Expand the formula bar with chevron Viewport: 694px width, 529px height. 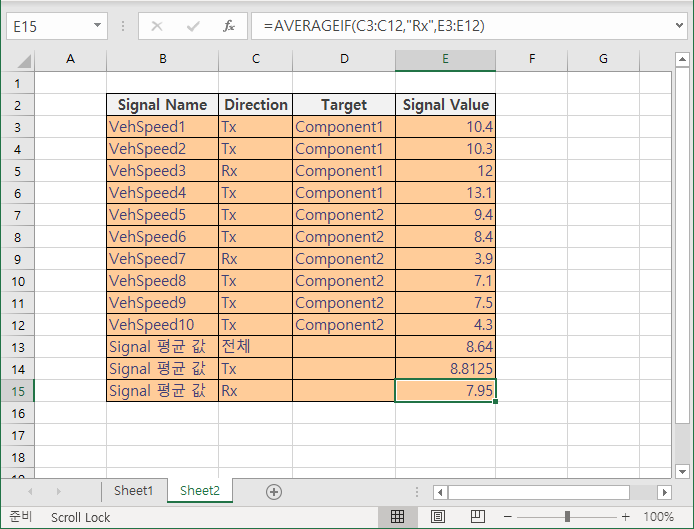coord(679,25)
